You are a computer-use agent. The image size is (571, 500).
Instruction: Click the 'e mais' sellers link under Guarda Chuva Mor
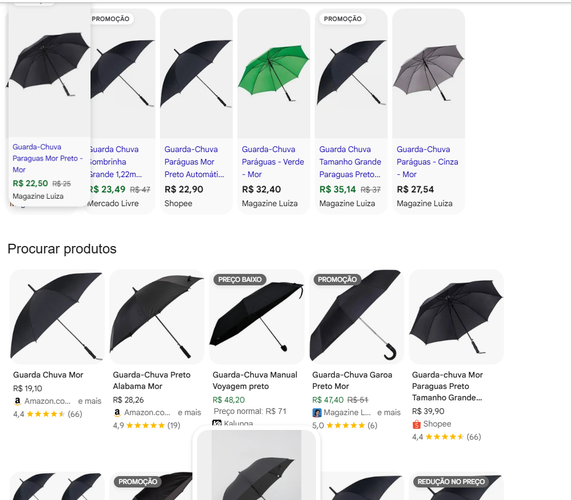click(90, 401)
